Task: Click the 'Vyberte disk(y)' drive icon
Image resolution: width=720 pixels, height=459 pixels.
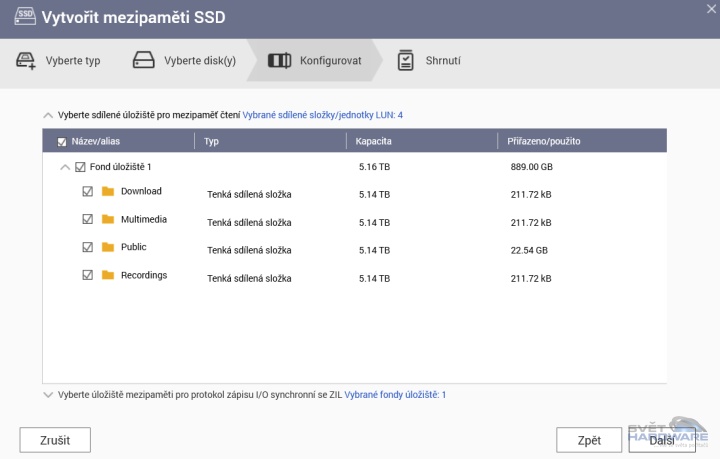Action: point(145,61)
